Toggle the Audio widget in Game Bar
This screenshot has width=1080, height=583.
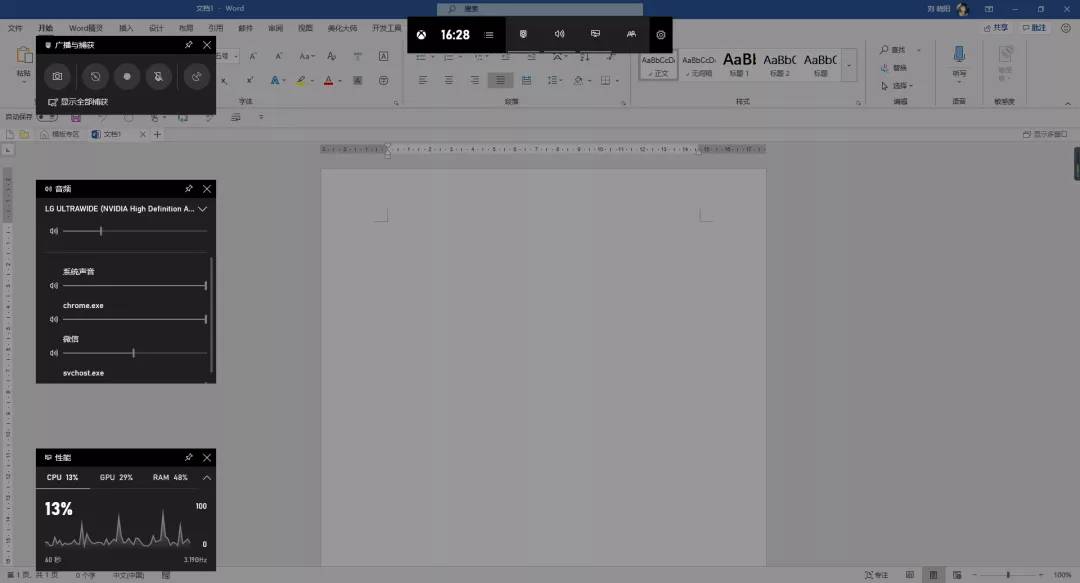pyautogui.click(x=560, y=34)
